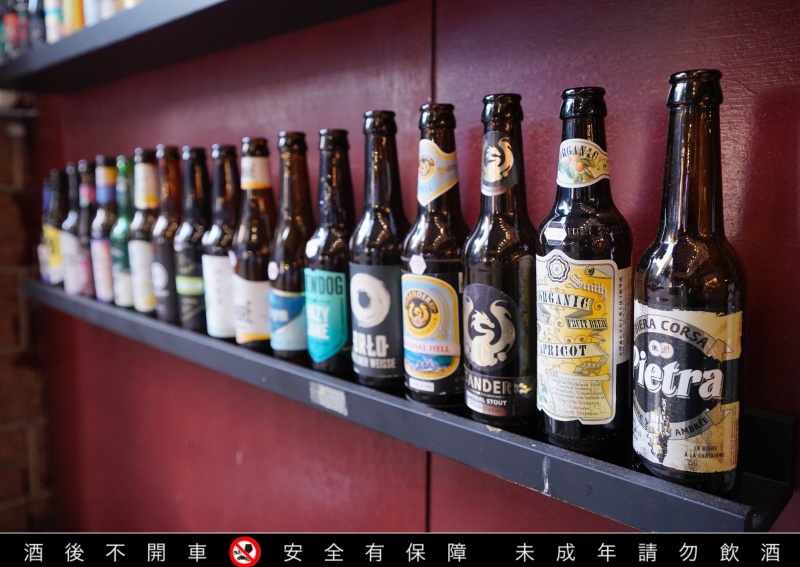Click the green glass bottle in the row

coord(122,231)
